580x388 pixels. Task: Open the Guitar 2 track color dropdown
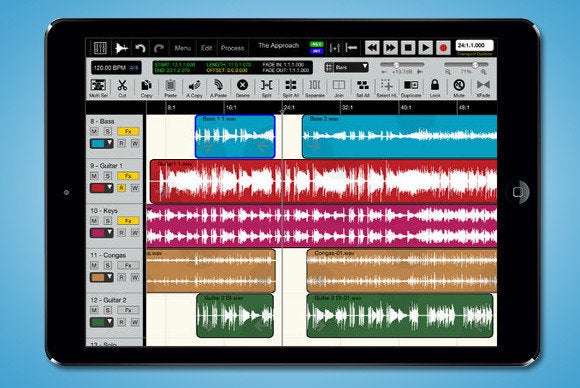tap(101, 322)
